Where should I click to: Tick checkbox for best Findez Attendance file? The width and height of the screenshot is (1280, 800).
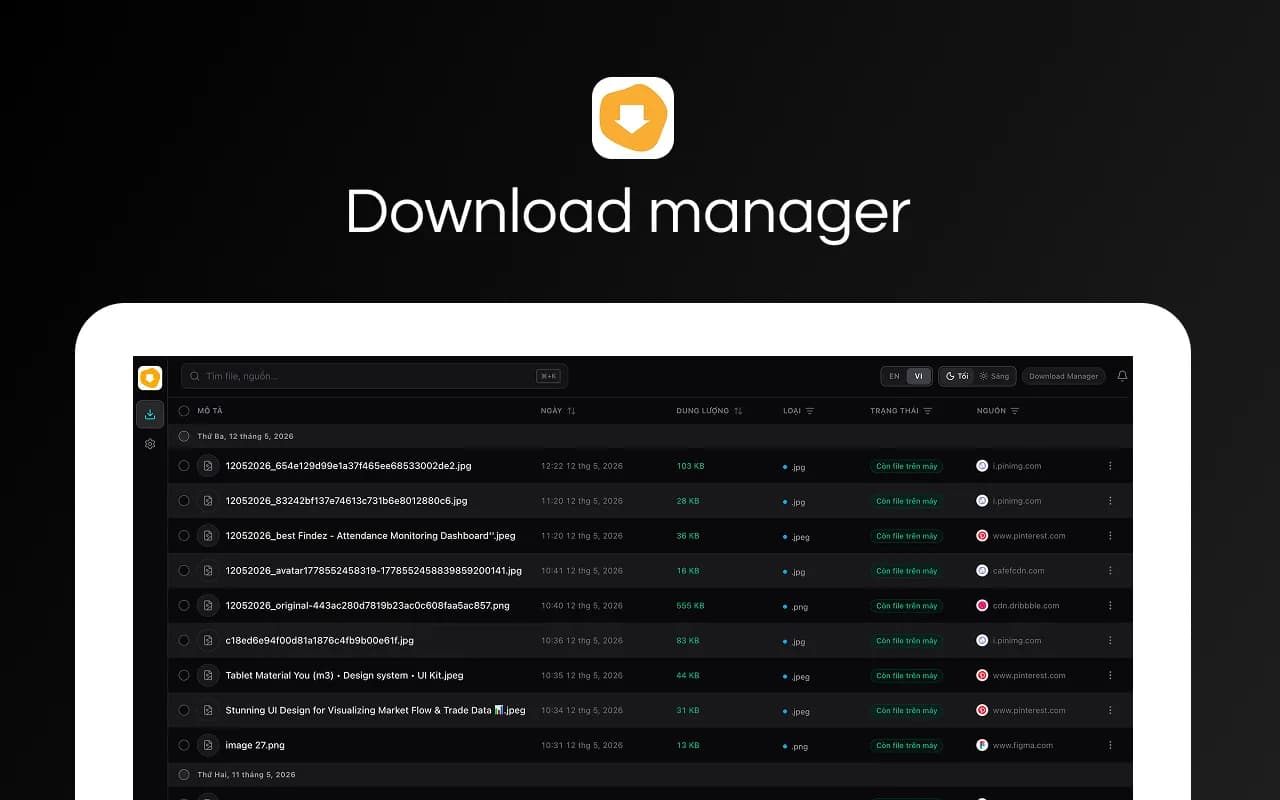(184, 536)
